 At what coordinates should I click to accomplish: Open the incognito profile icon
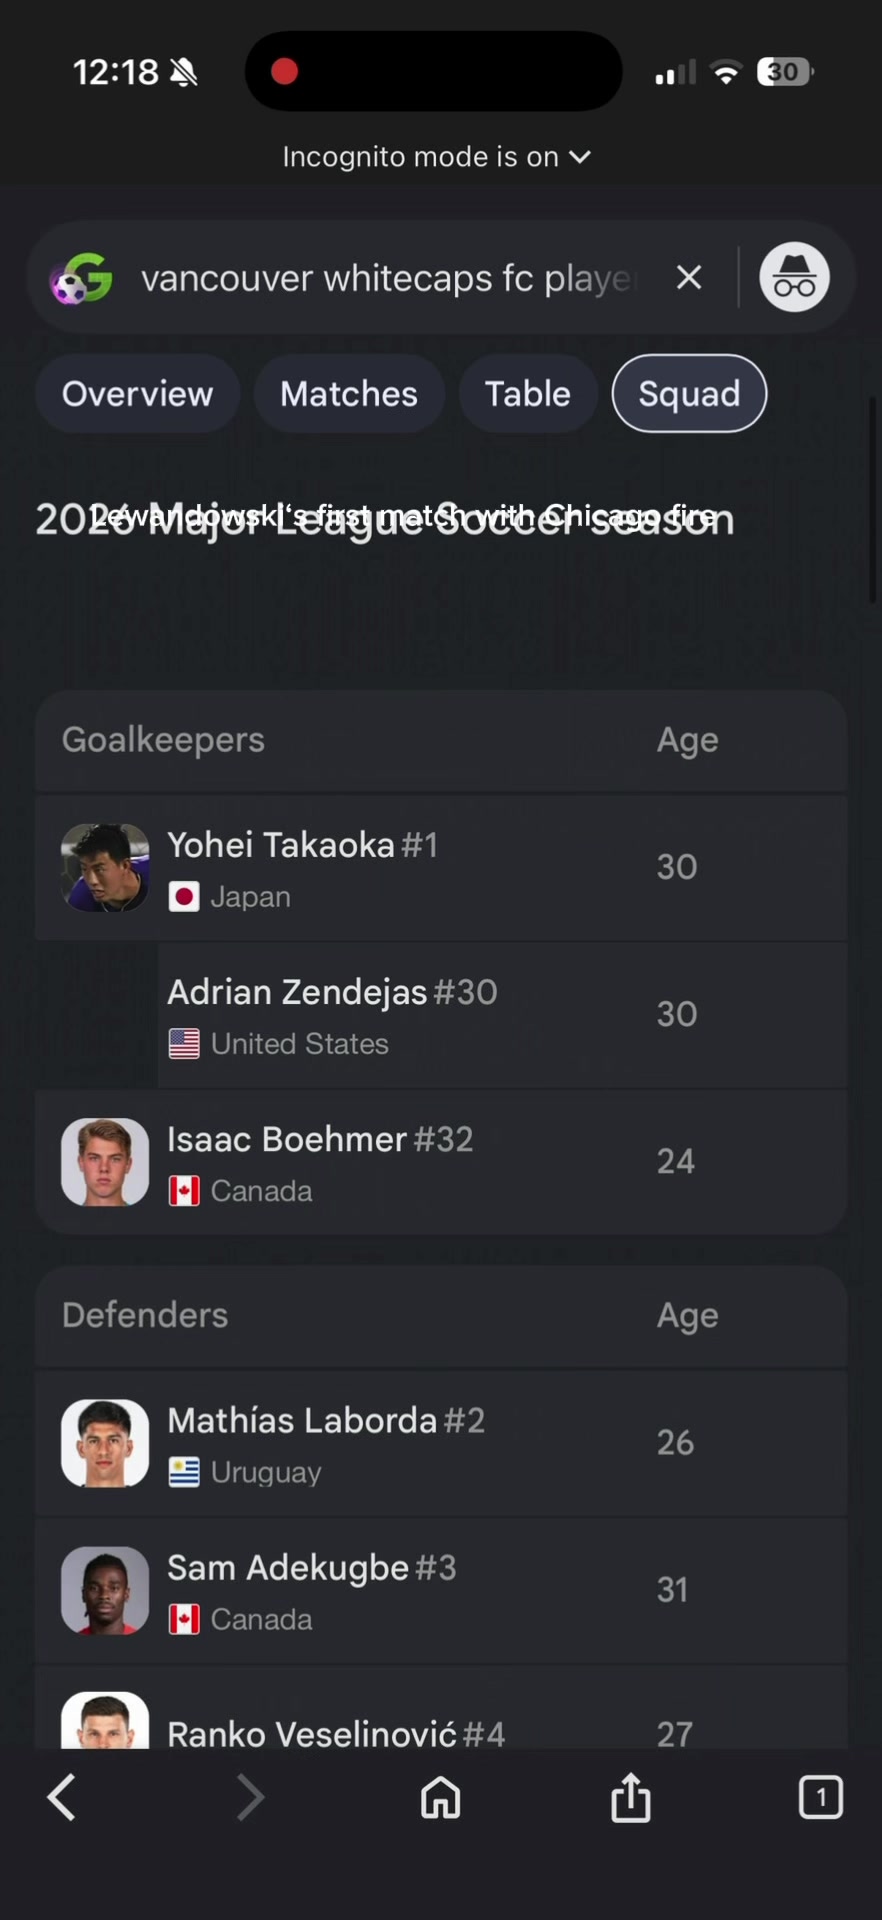795,277
